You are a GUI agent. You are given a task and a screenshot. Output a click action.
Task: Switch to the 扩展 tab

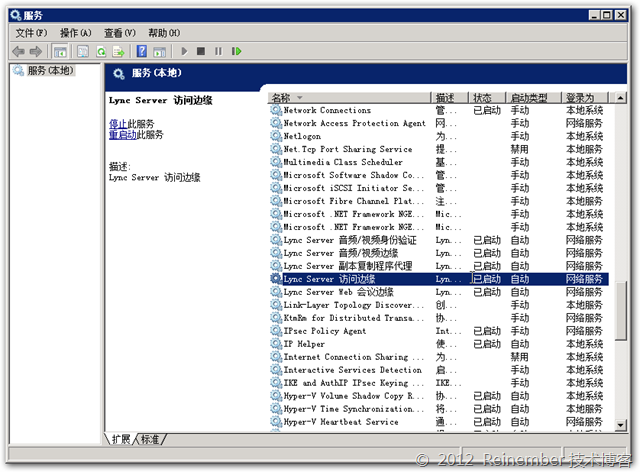[x=121, y=439]
